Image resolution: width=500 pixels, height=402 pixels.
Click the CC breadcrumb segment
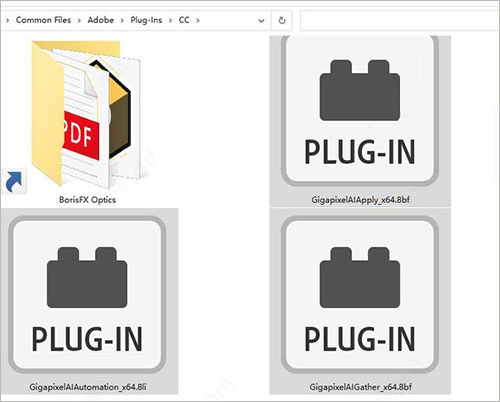184,20
